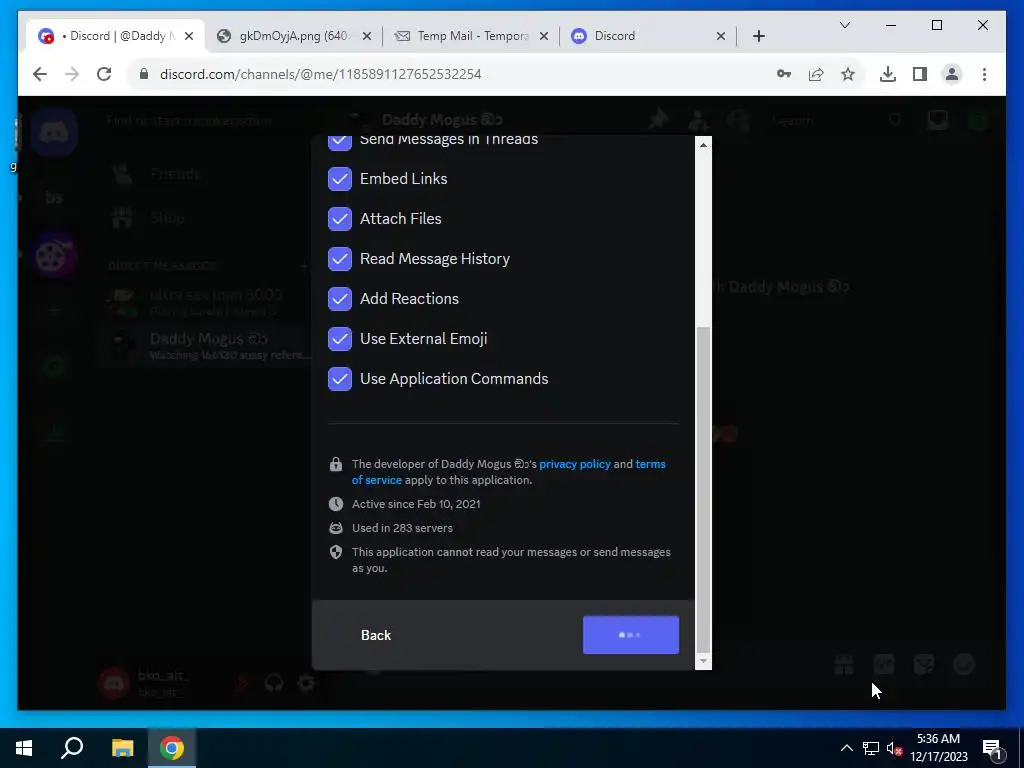
Task: Open Discord inbox icon
Action: tap(938, 120)
